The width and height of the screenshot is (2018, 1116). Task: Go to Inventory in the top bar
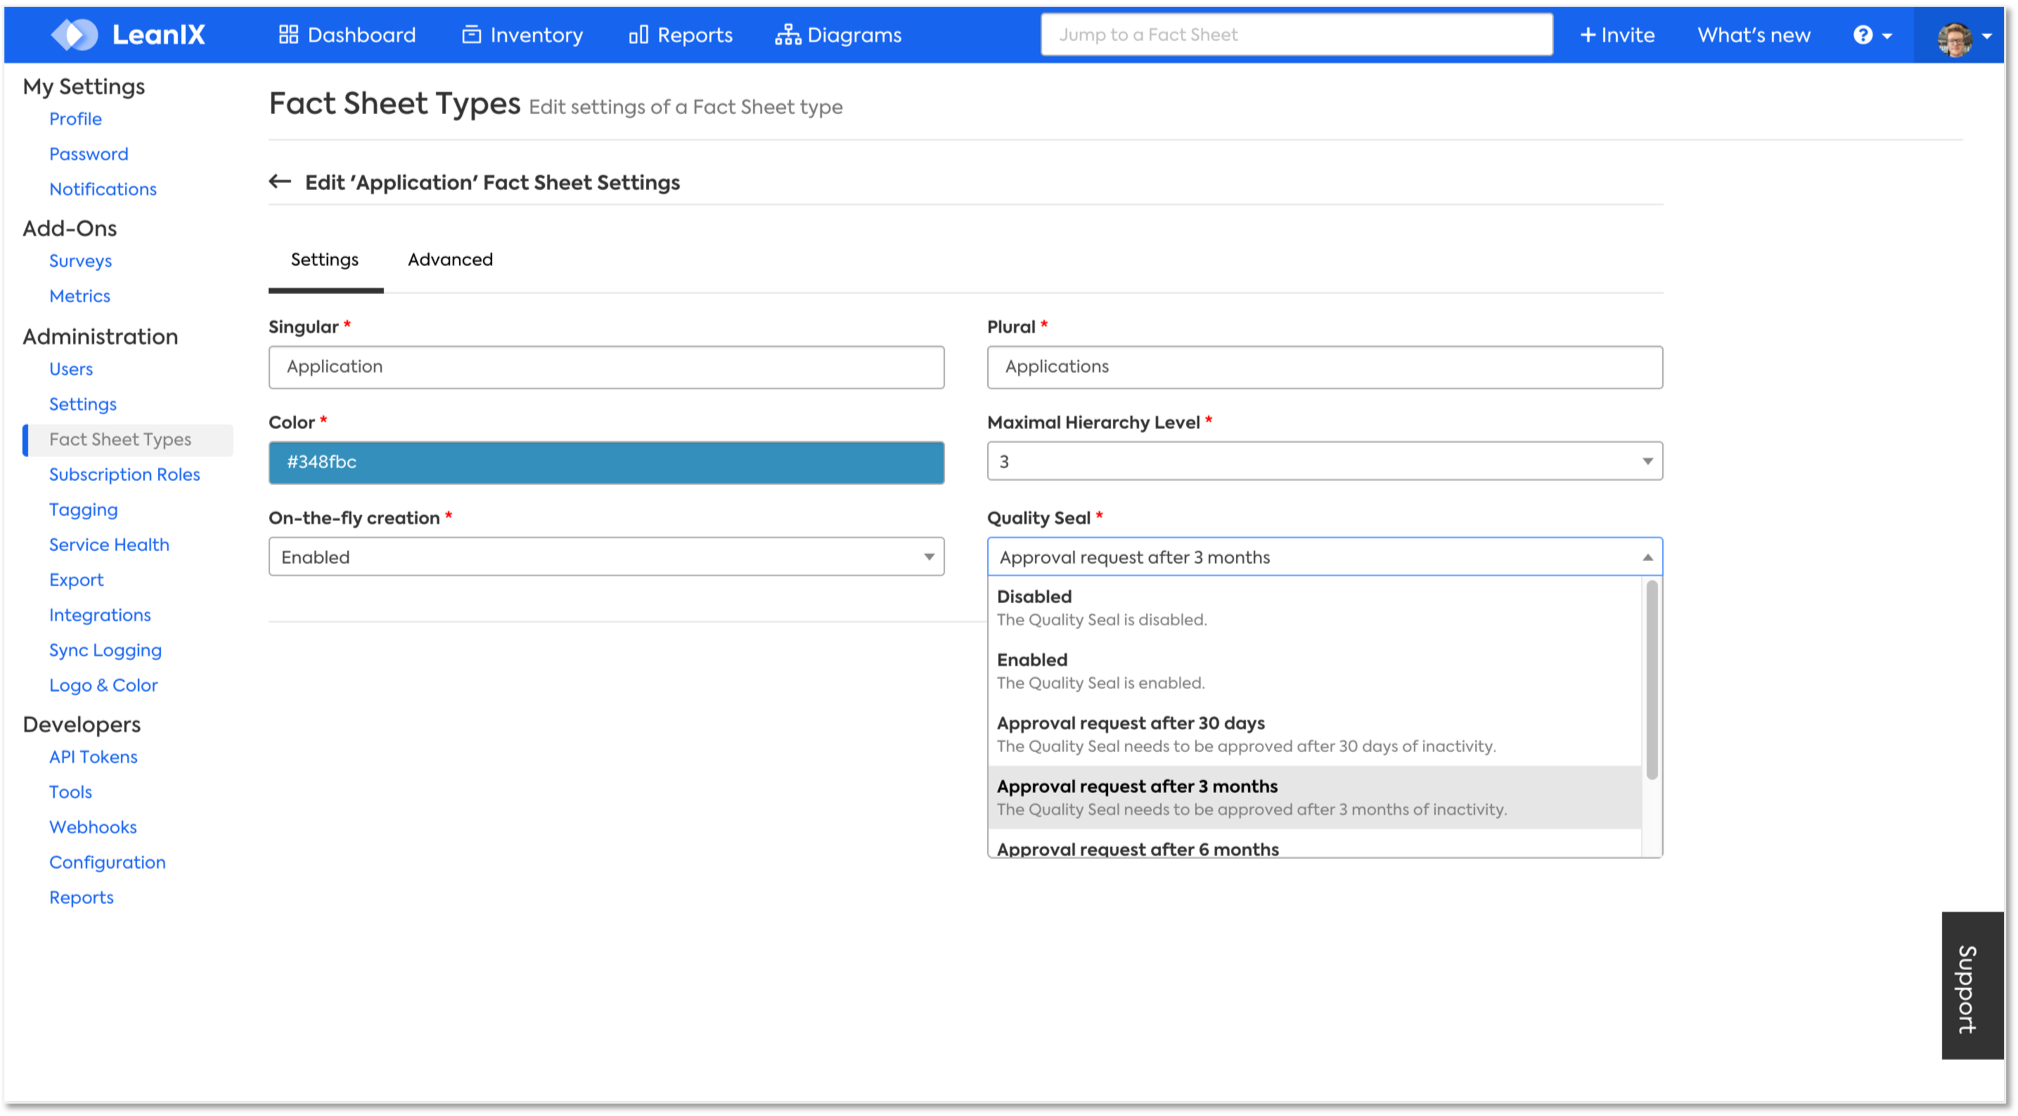(522, 35)
